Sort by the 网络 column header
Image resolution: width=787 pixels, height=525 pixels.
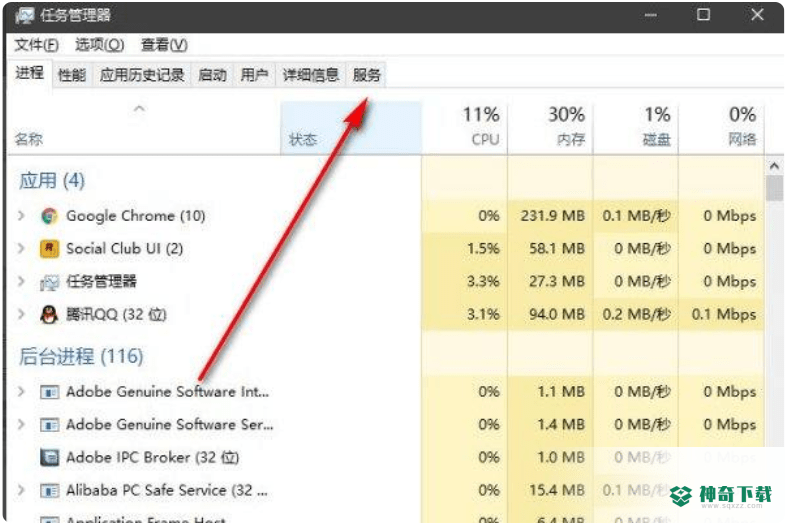click(x=721, y=128)
